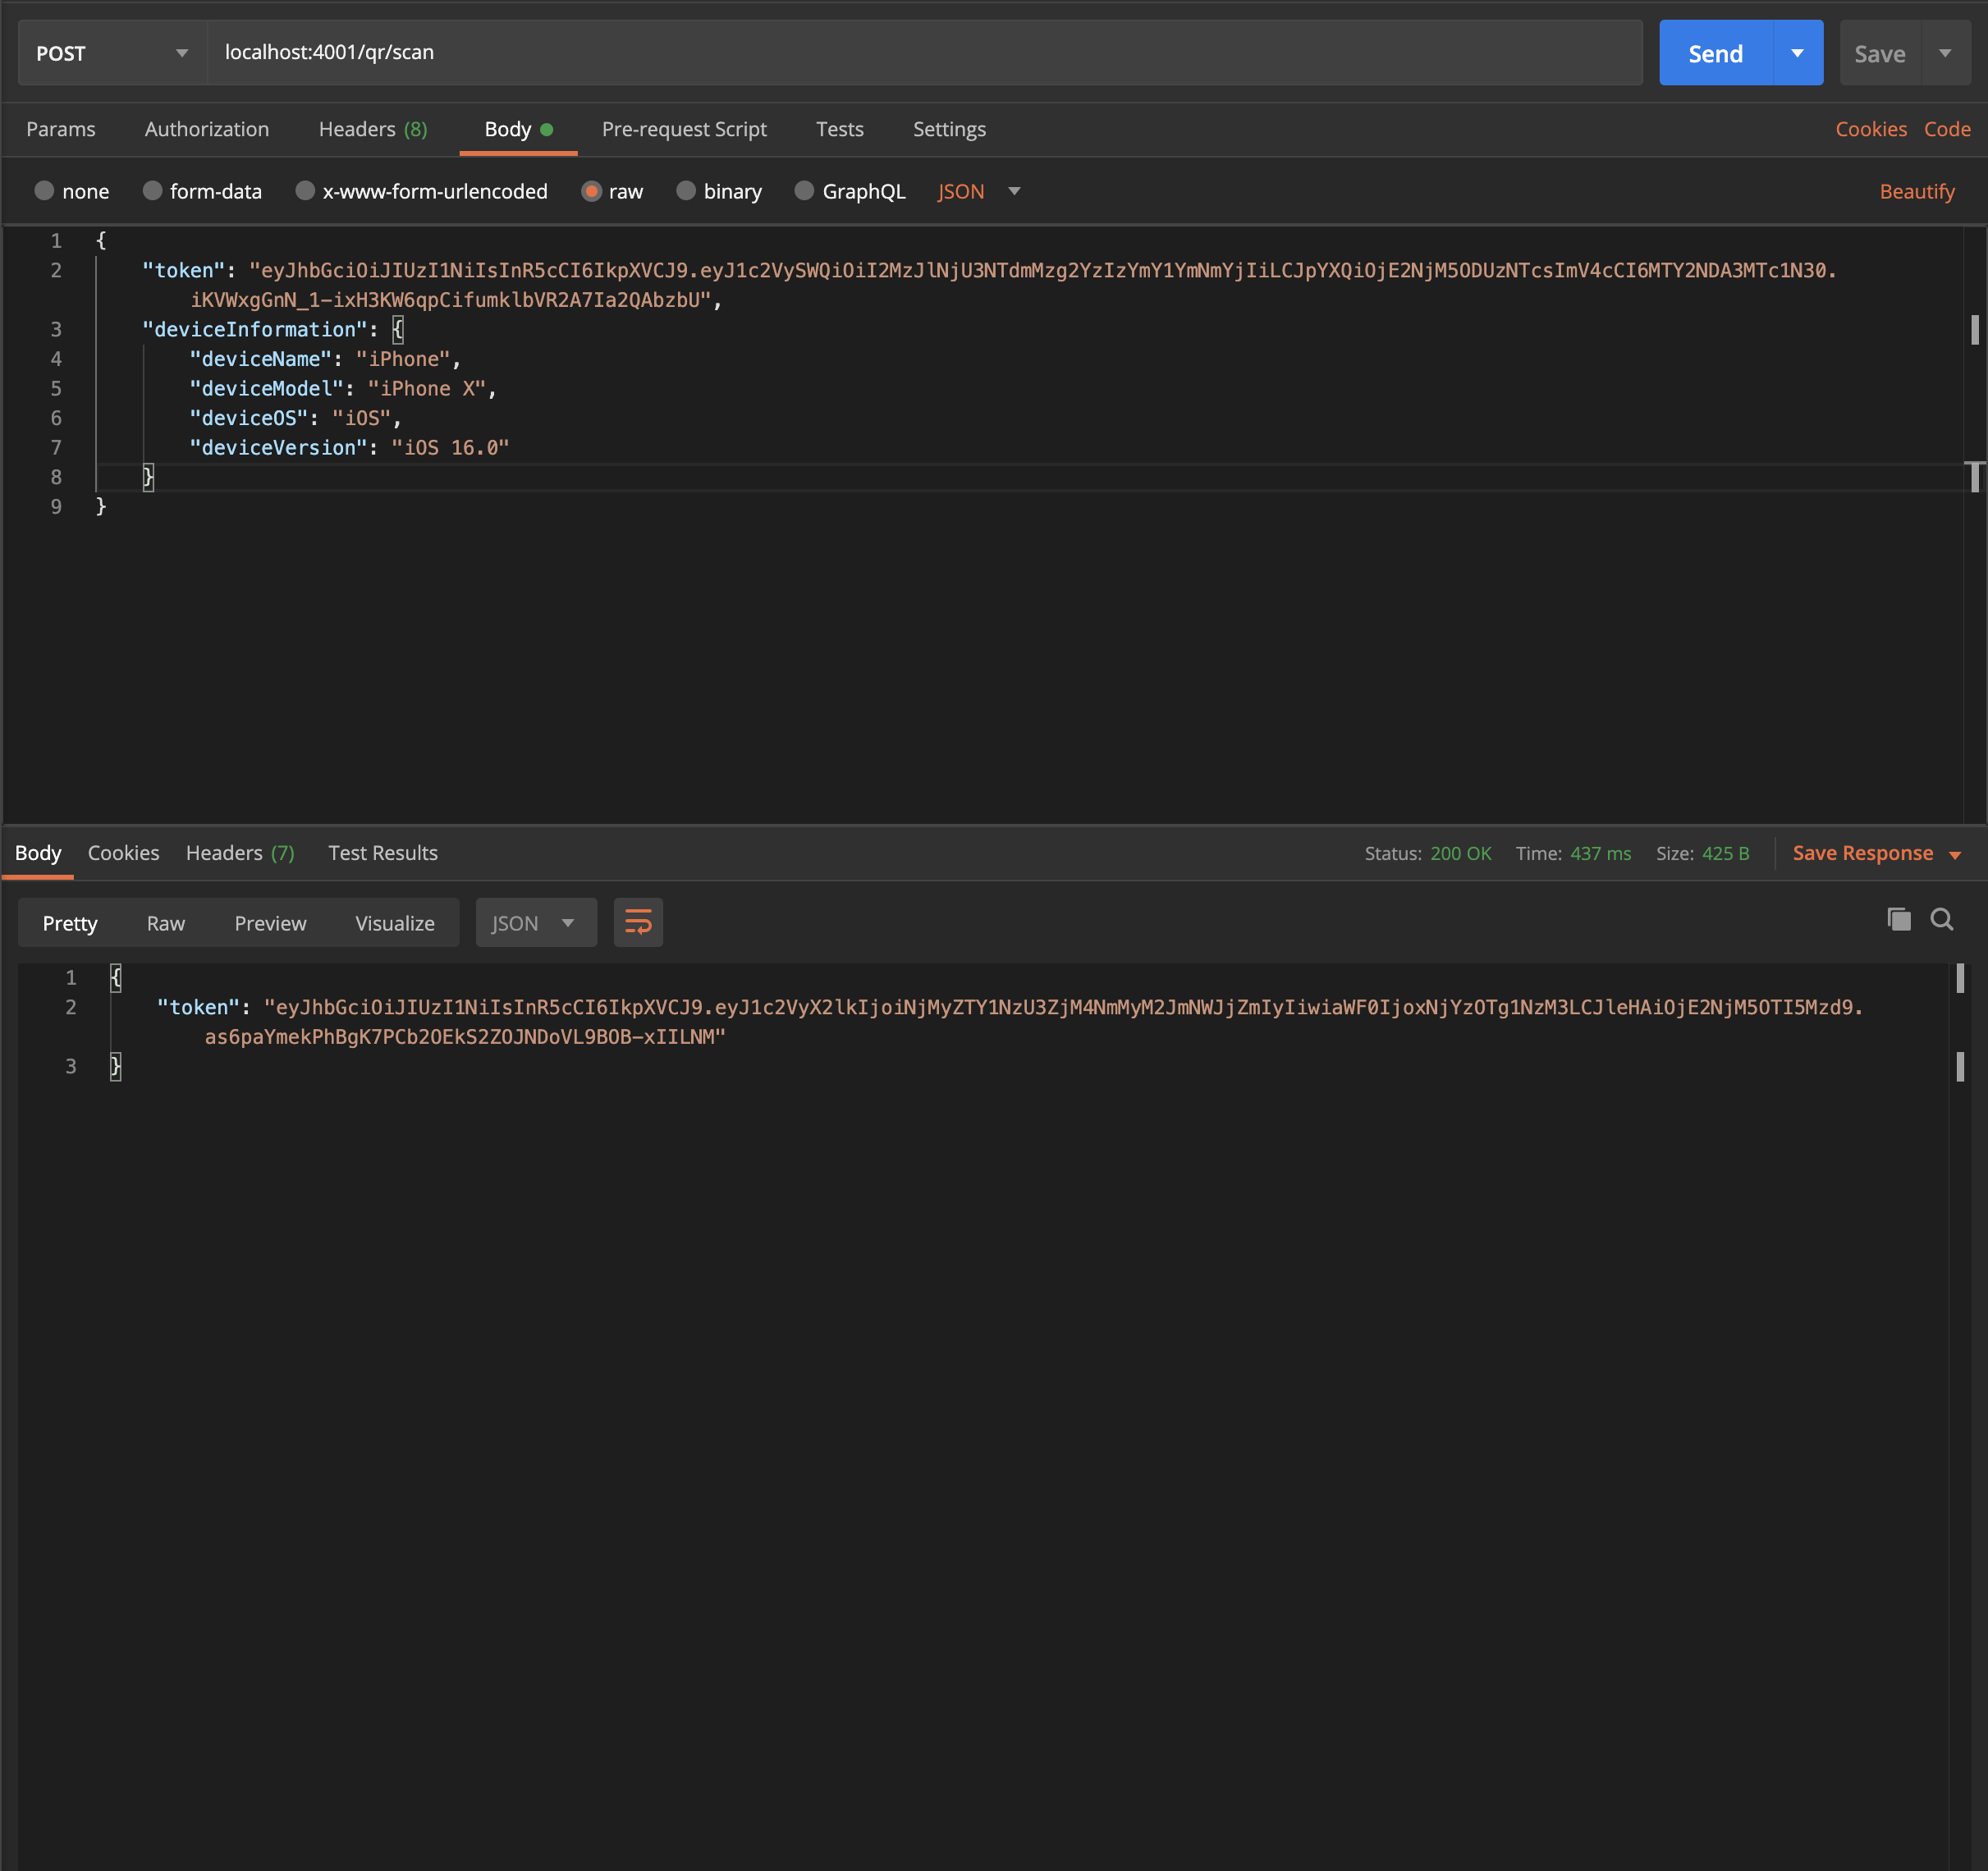Screen dimensions: 1988x1871
Task: Select x-www-form-urlencoded body type
Action: click(420, 191)
